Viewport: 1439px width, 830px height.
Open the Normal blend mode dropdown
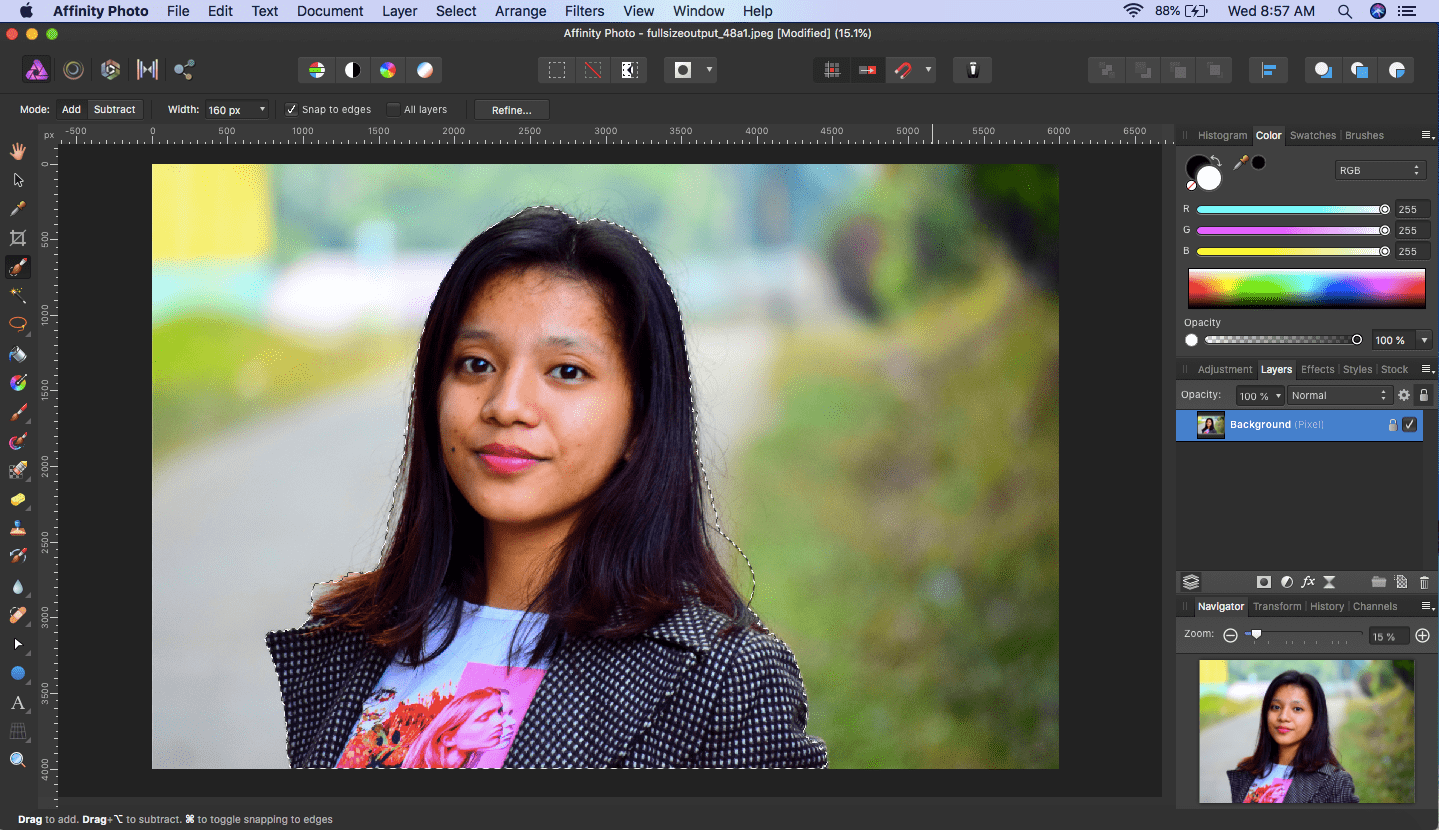(1339, 395)
